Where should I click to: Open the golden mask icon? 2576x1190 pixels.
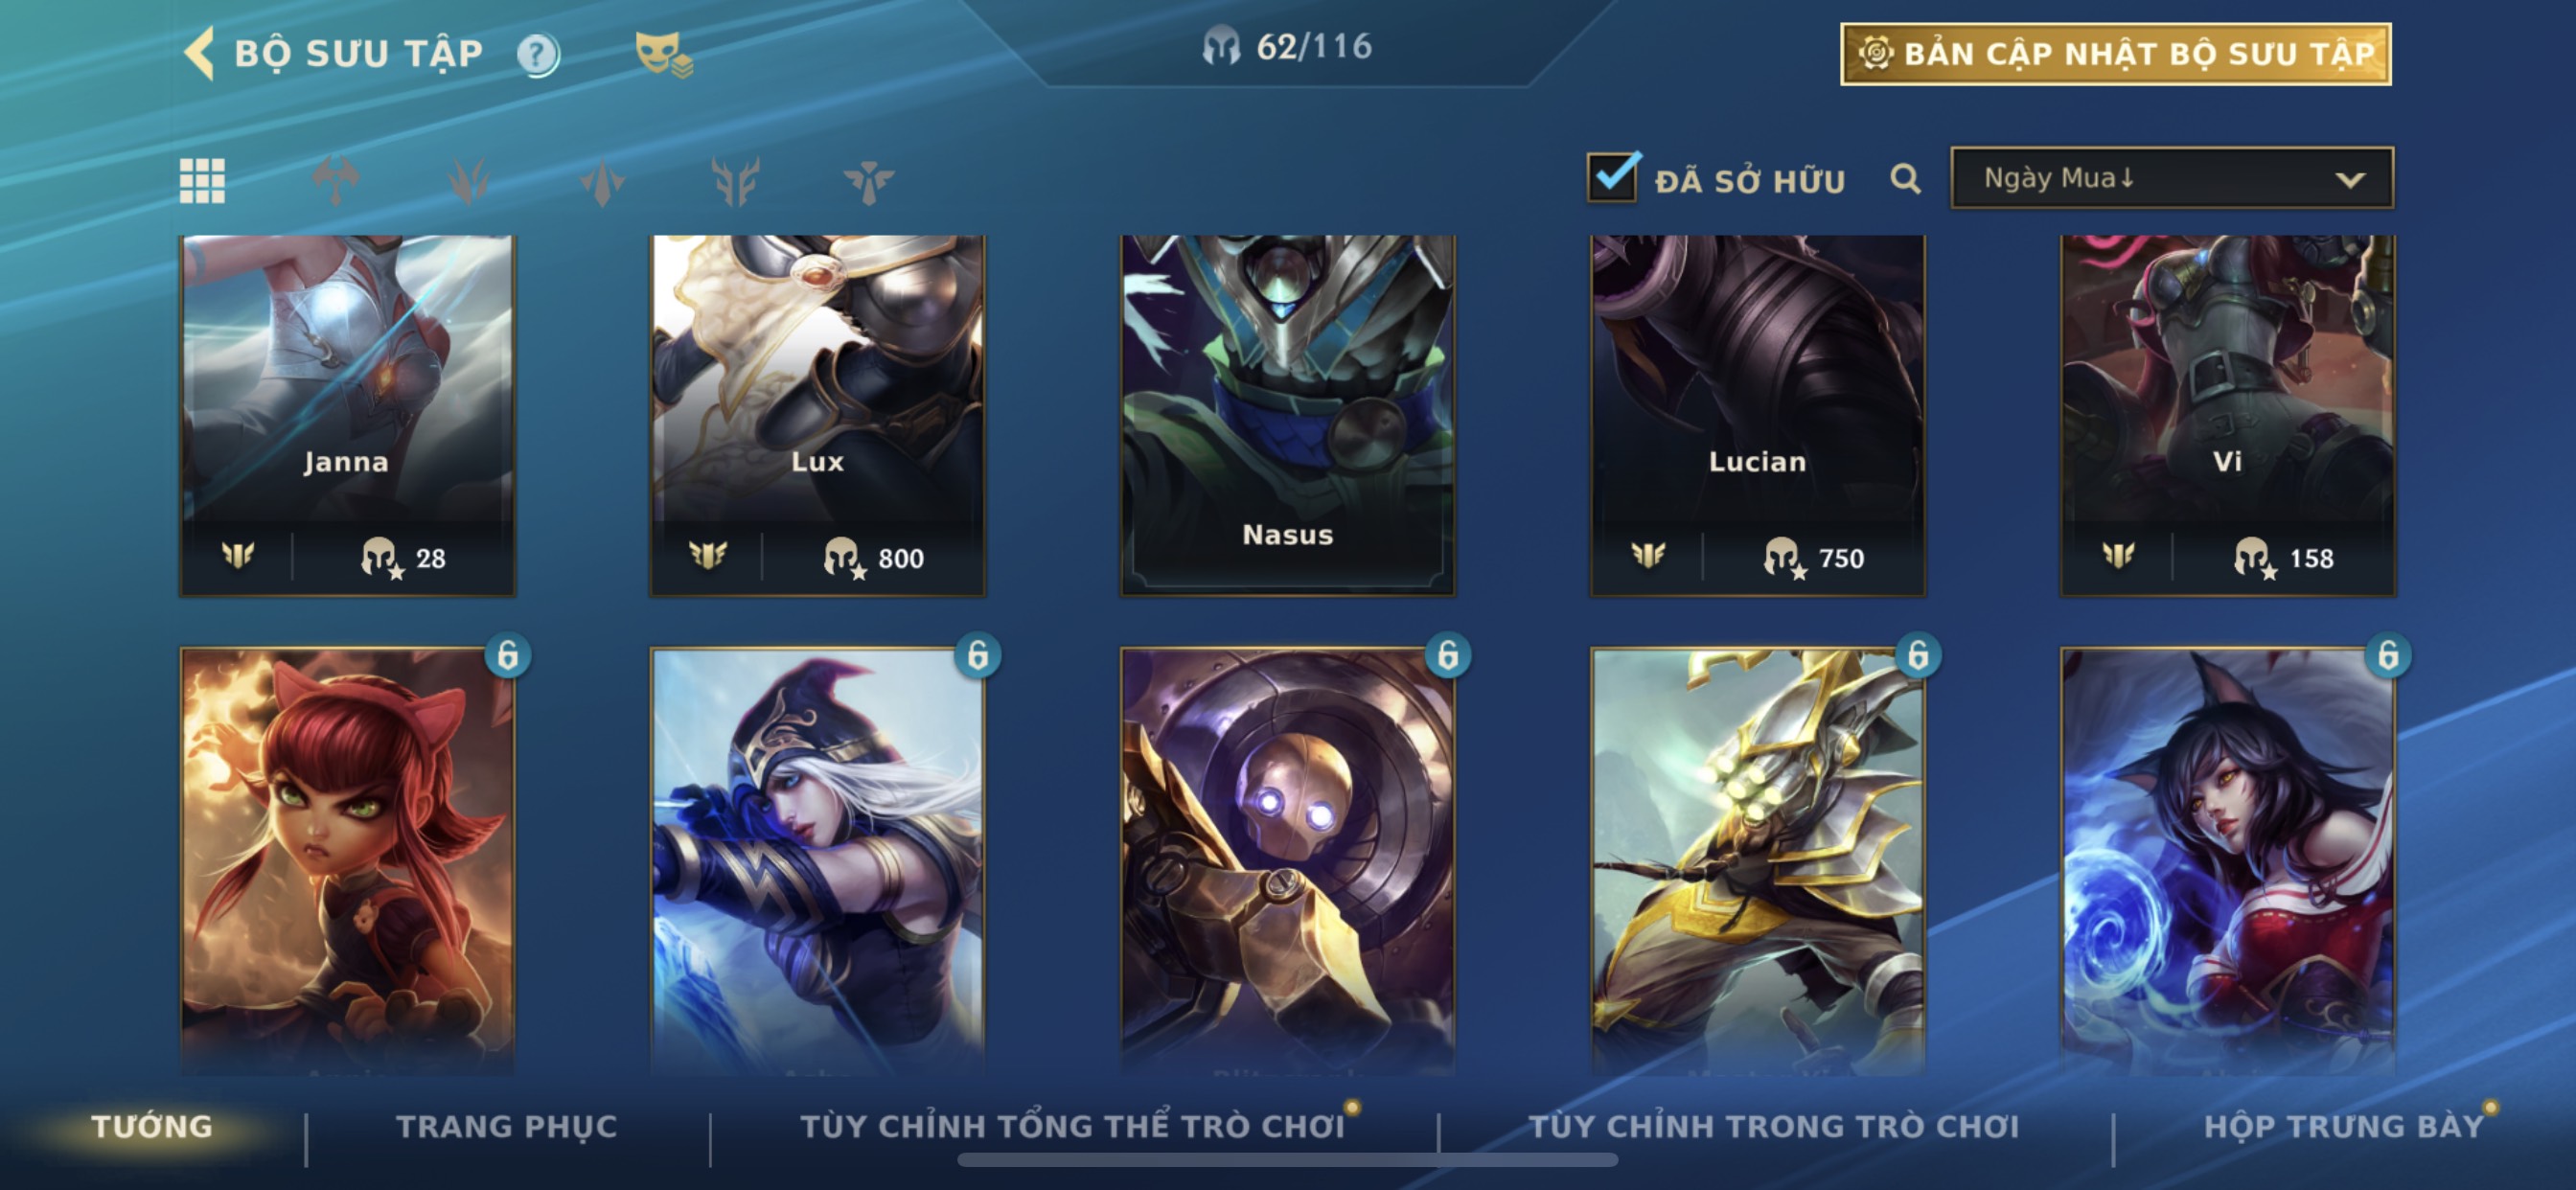(x=663, y=53)
